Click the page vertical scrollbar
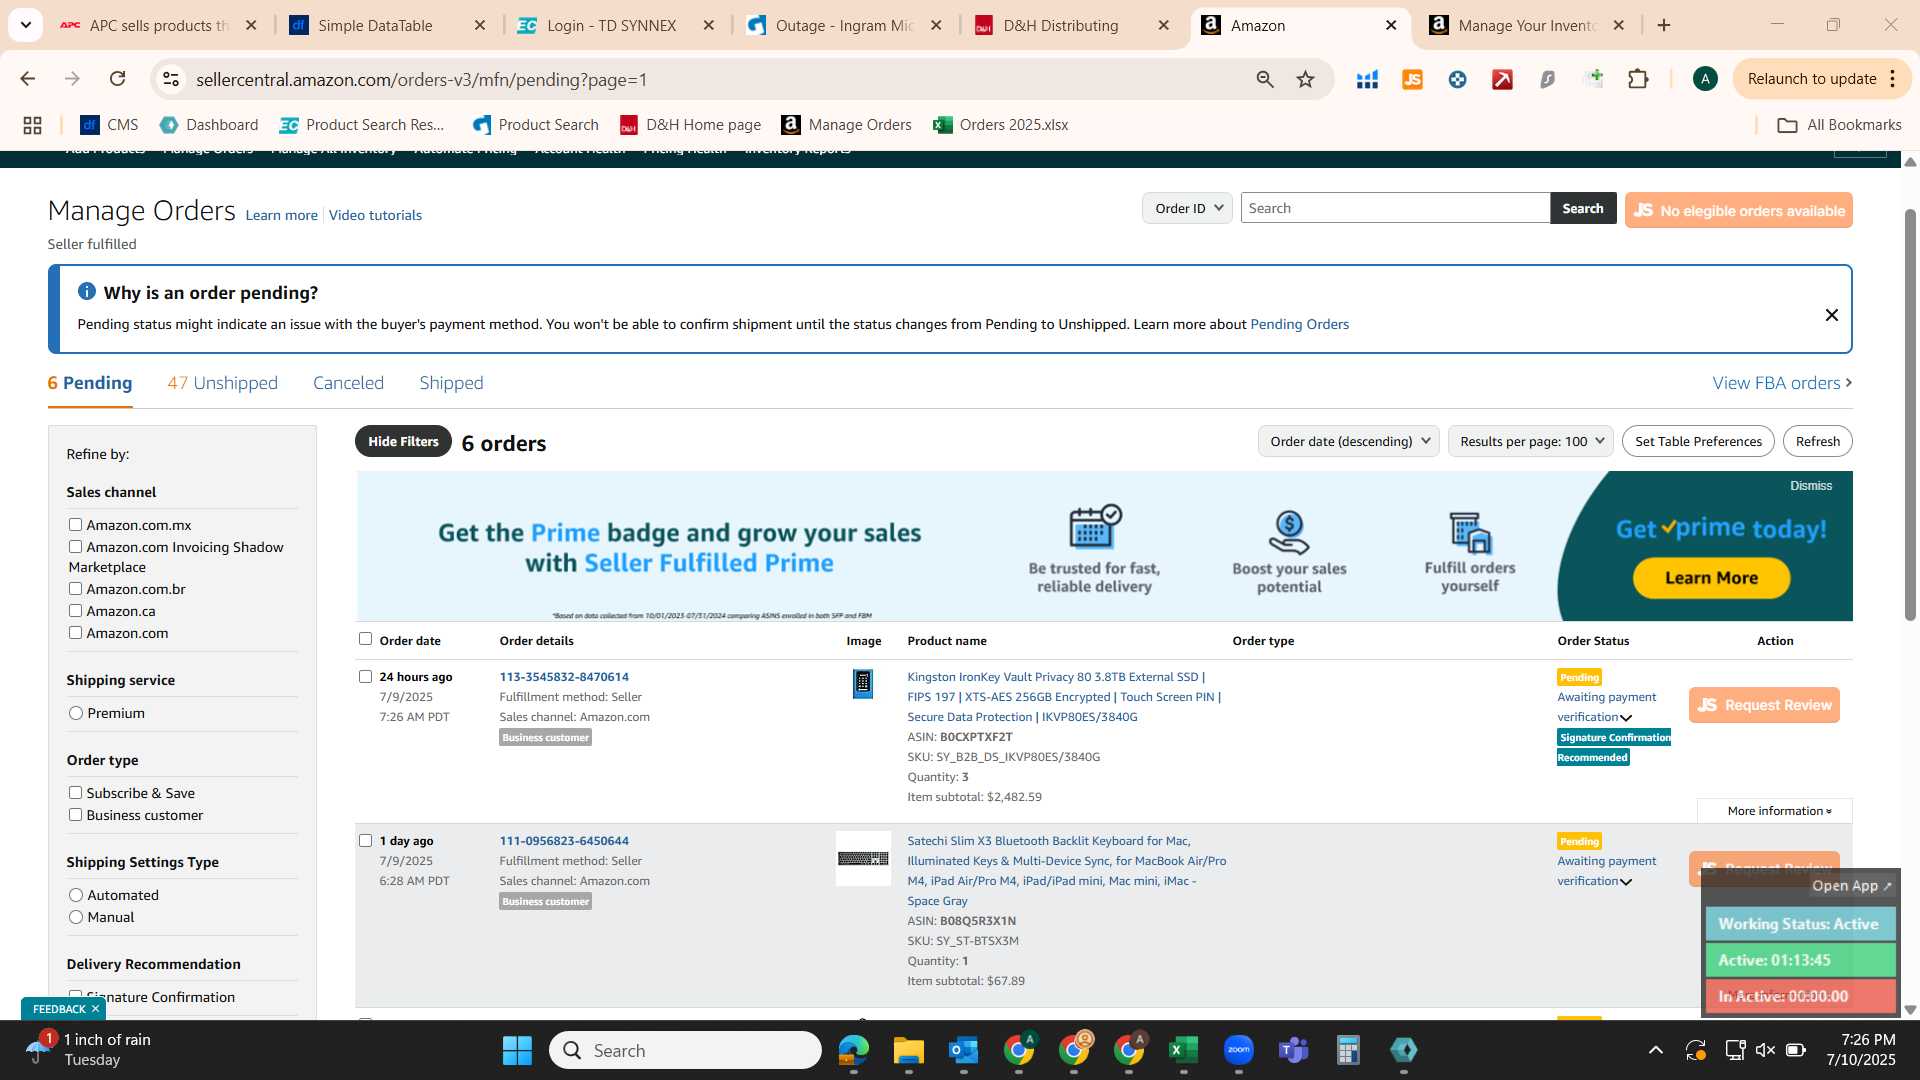The image size is (1920, 1080). coord(1910,415)
